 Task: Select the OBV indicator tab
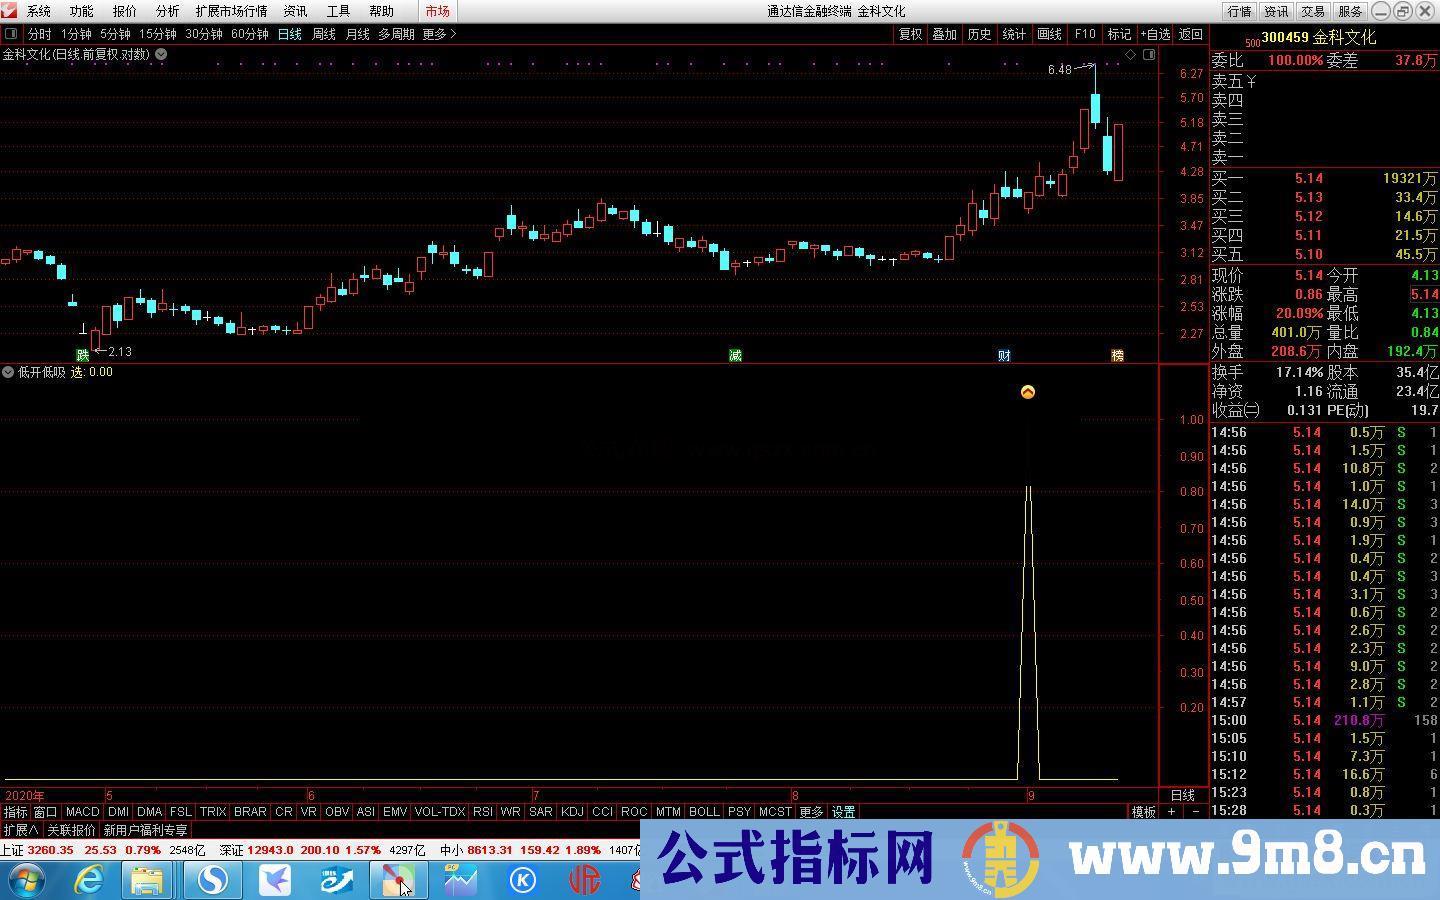click(x=337, y=812)
